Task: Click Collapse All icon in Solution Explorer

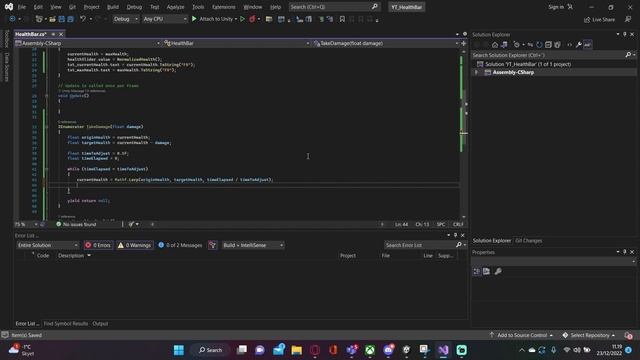Action: (548, 45)
